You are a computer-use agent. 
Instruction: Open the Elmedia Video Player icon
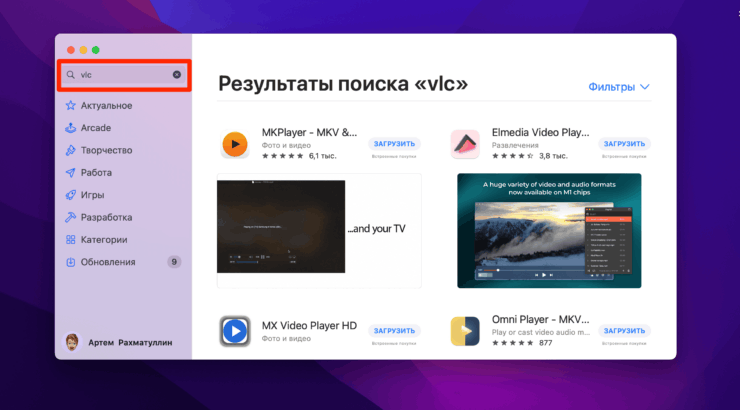click(465, 144)
